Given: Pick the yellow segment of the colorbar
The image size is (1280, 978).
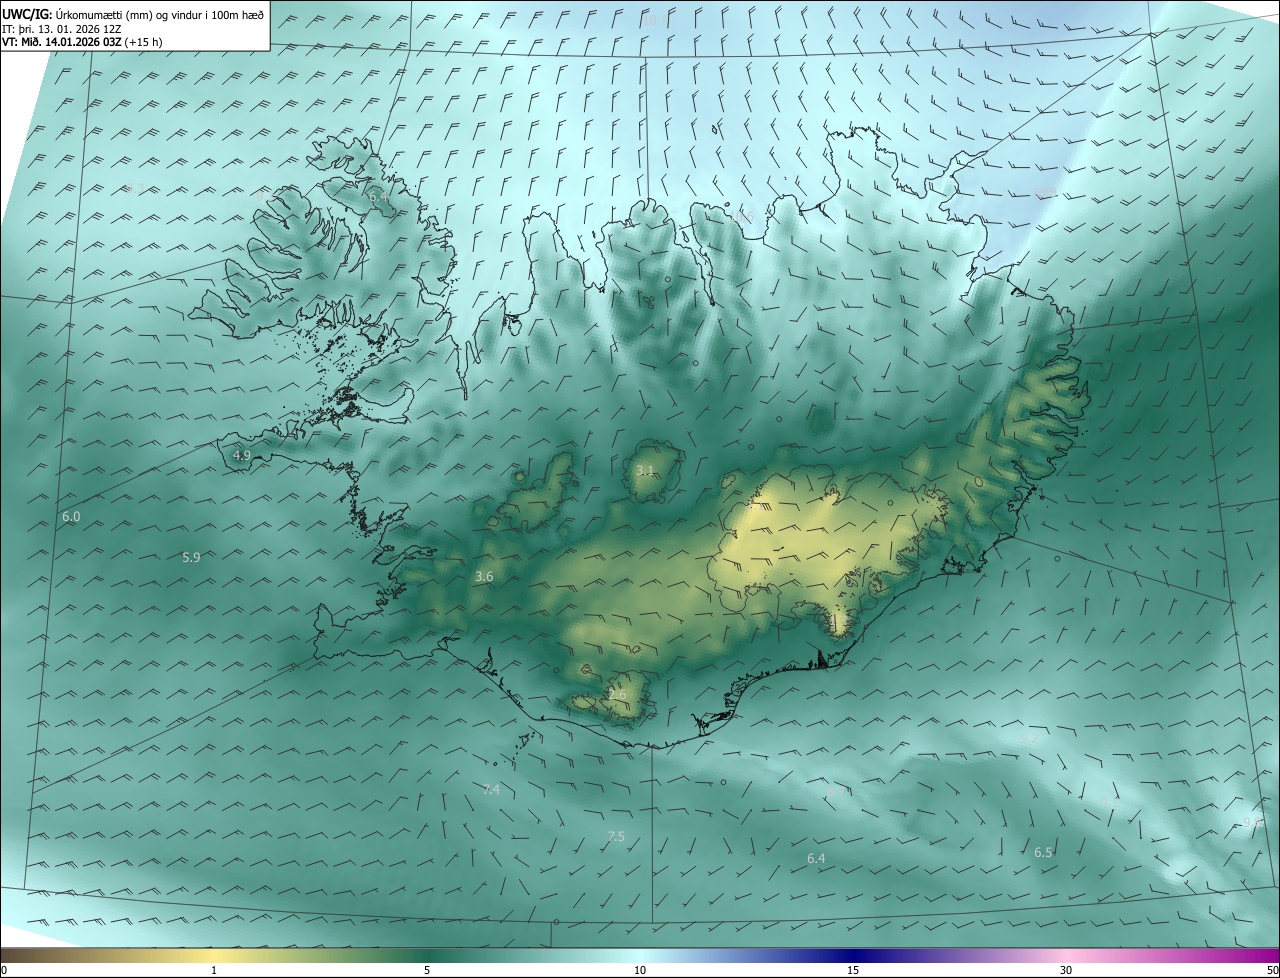Looking at the screenshot, I should 214,956.
